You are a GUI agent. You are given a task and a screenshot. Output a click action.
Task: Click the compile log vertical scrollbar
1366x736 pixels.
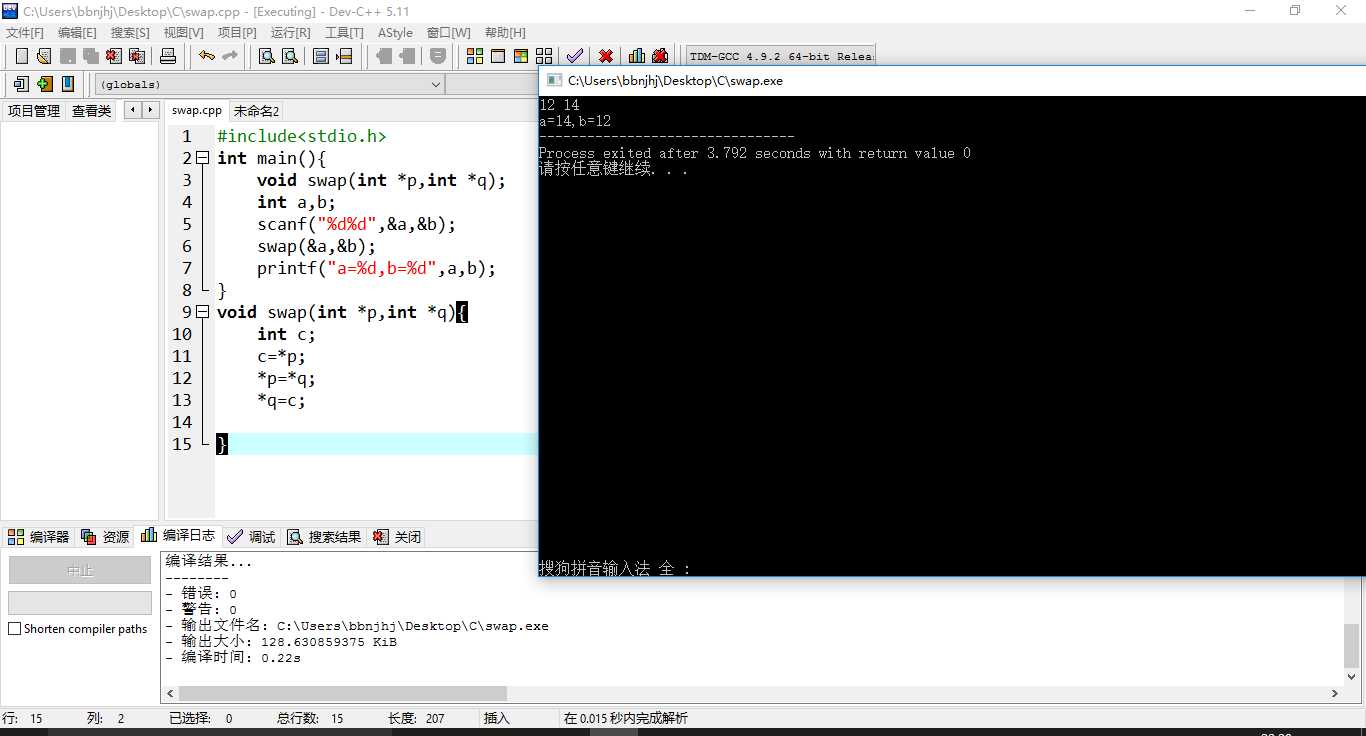[1351, 645]
